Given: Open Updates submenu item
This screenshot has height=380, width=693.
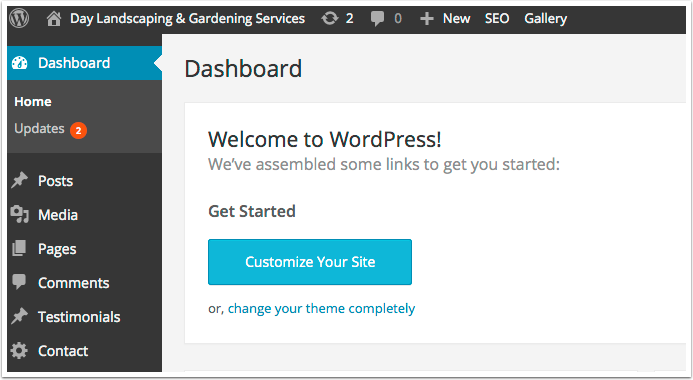Looking at the screenshot, I should click(39, 129).
